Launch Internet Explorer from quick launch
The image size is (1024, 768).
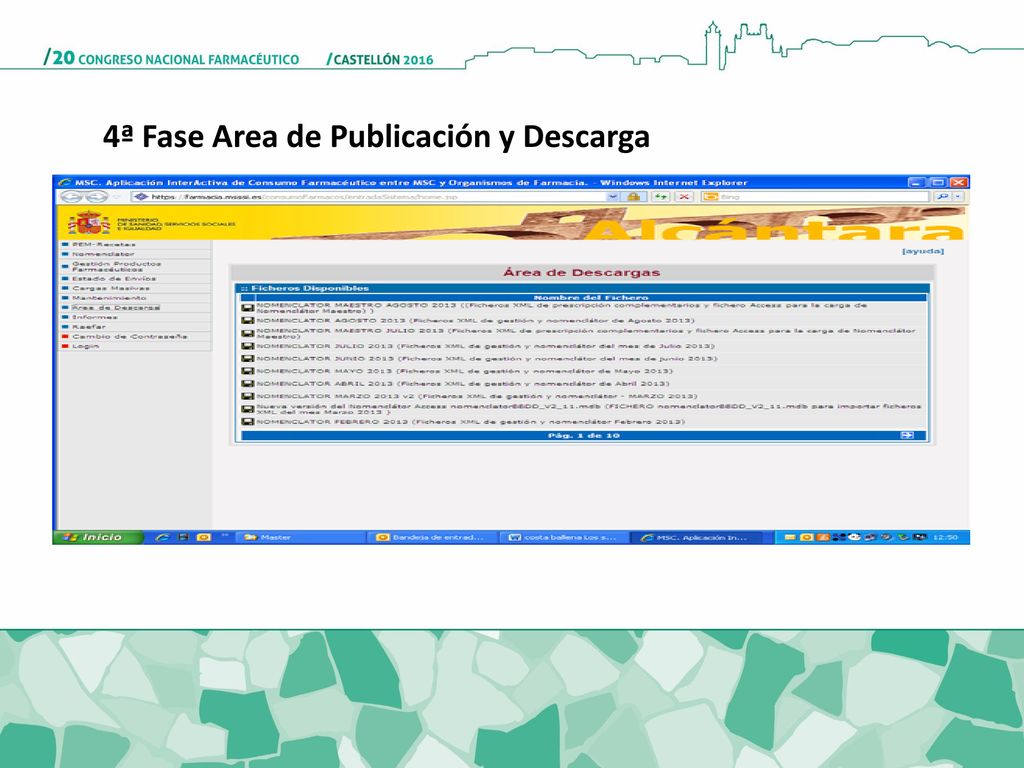pyautogui.click(x=162, y=537)
